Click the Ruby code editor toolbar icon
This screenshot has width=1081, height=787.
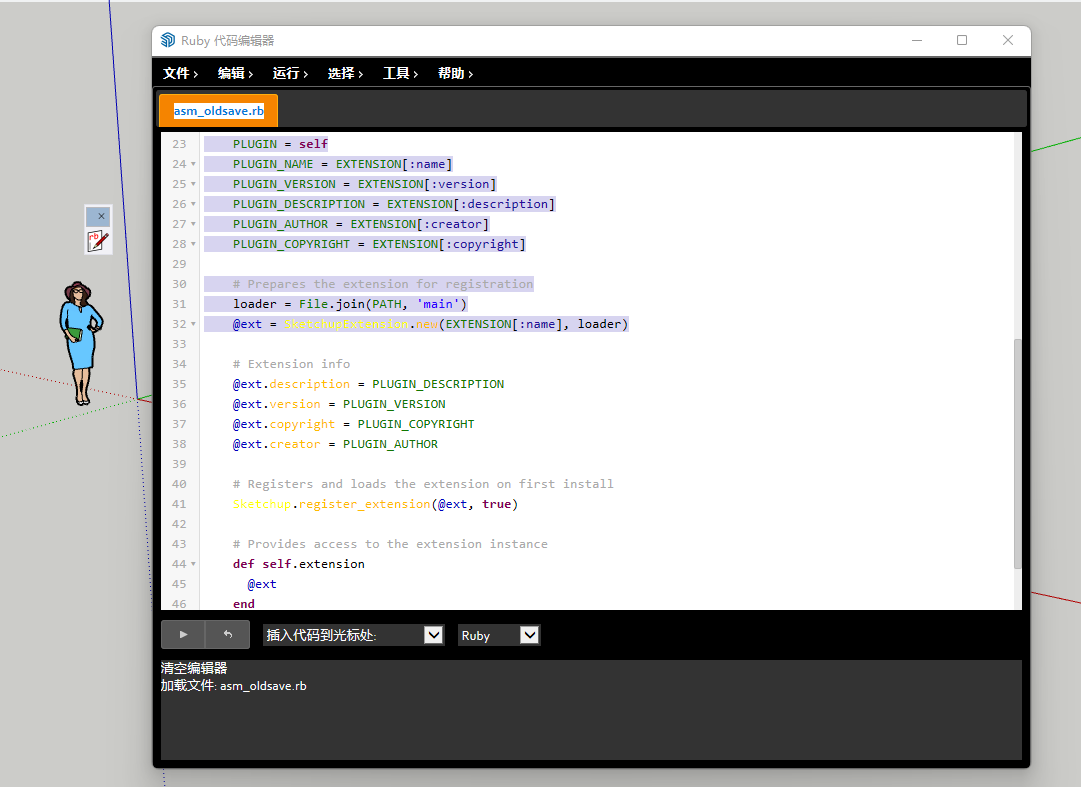click(x=98, y=240)
